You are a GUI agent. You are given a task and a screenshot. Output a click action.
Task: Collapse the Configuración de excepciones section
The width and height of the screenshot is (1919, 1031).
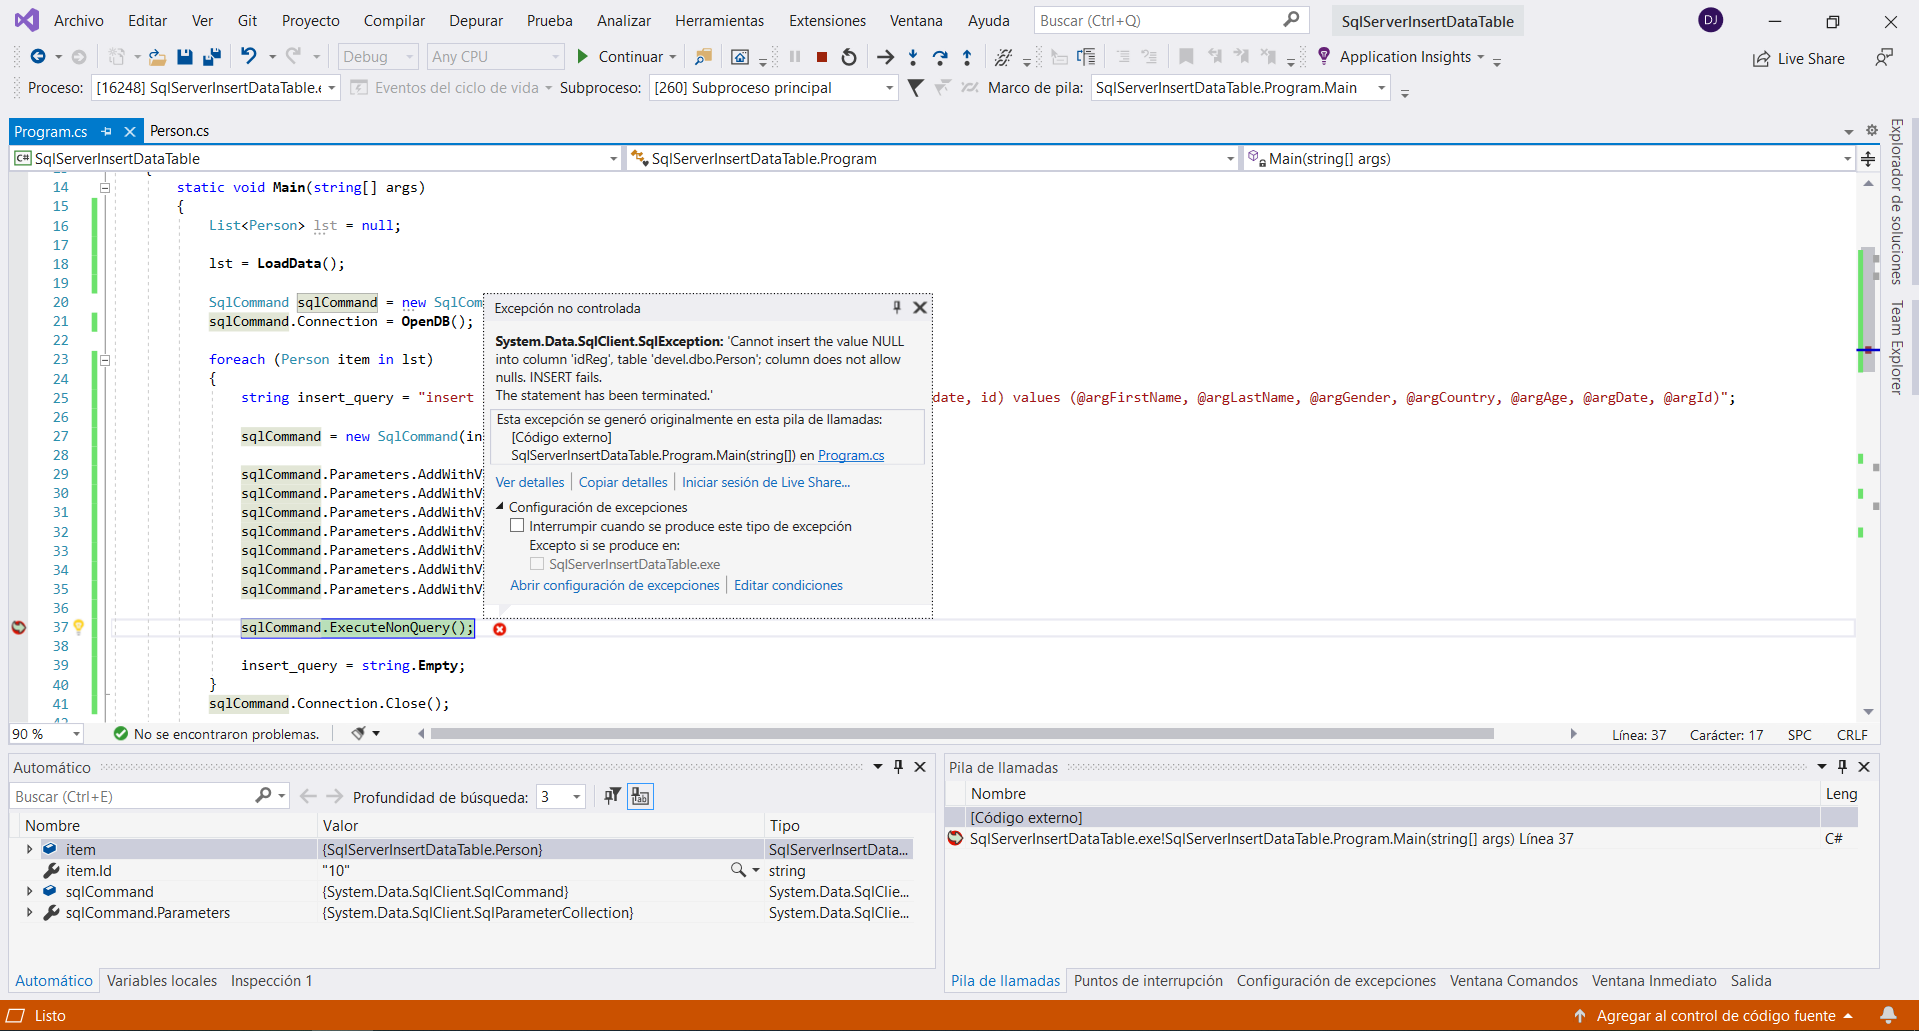click(x=500, y=507)
